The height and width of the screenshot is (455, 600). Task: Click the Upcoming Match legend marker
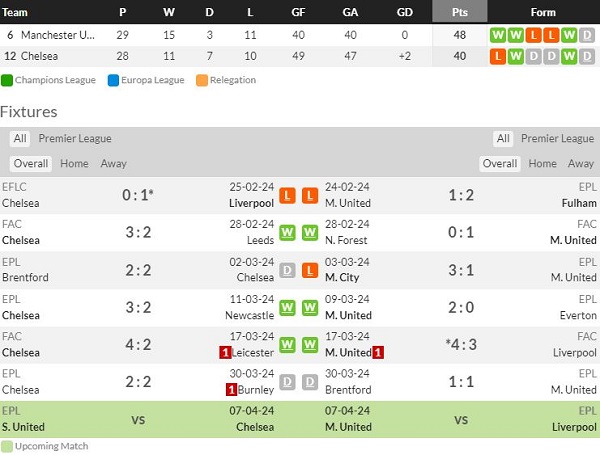coord(7,445)
